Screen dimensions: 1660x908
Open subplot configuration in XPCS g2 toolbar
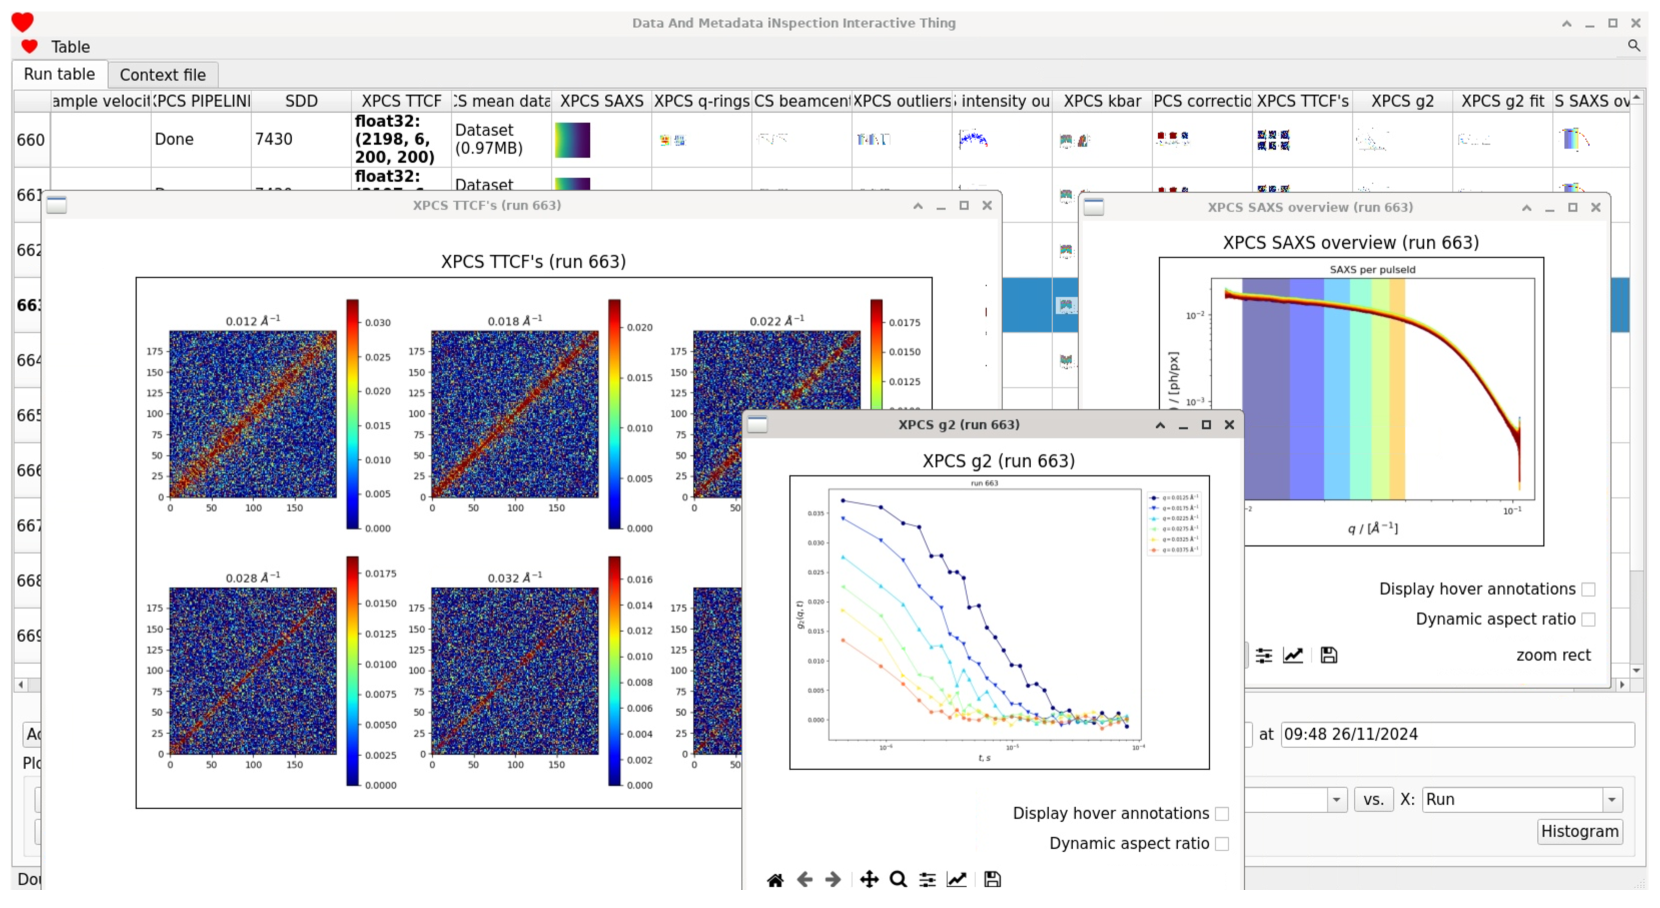tap(928, 880)
